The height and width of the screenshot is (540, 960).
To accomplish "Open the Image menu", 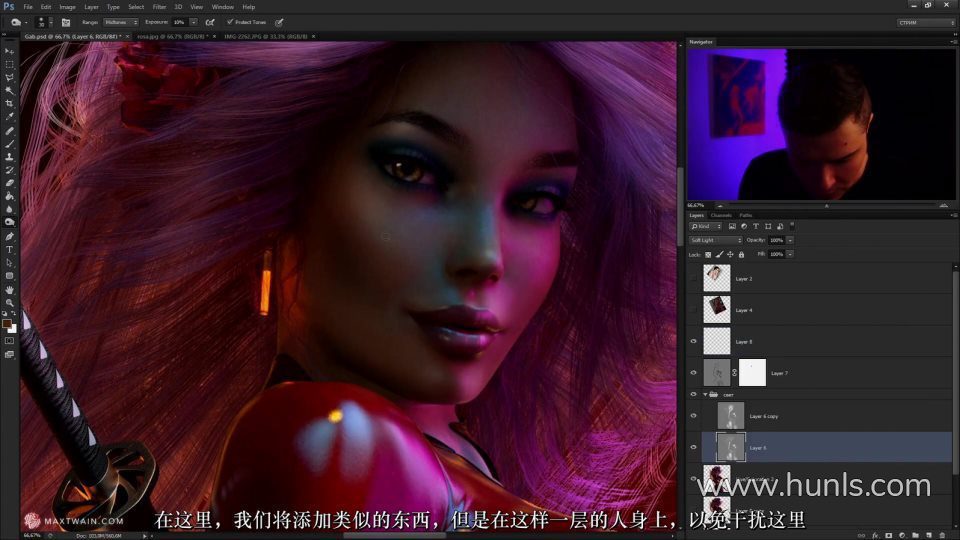I will pyautogui.click(x=67, y=7).
